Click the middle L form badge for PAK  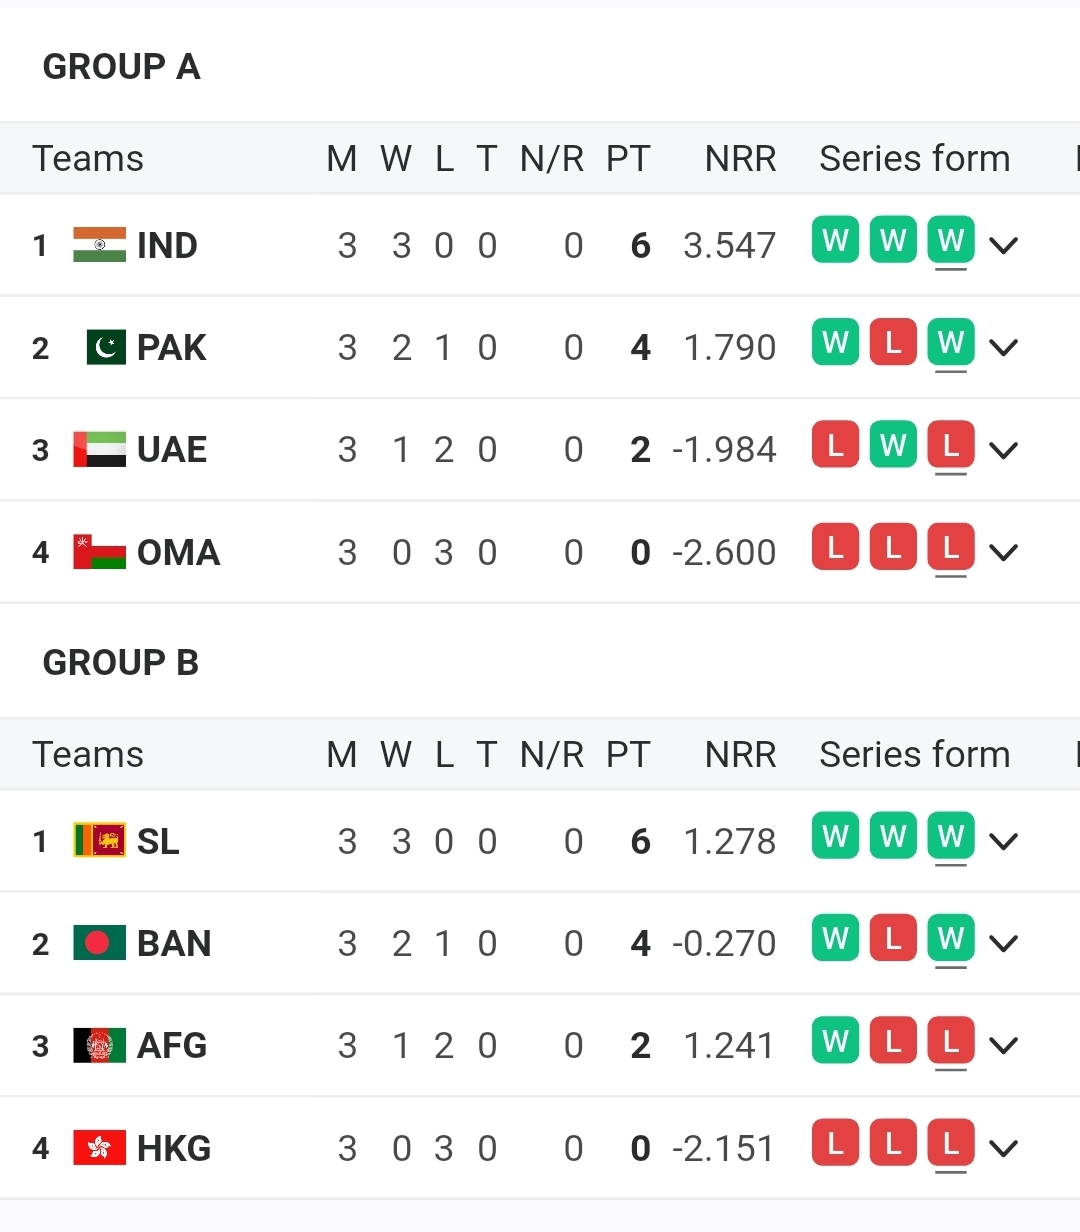[x=893, y=343]
